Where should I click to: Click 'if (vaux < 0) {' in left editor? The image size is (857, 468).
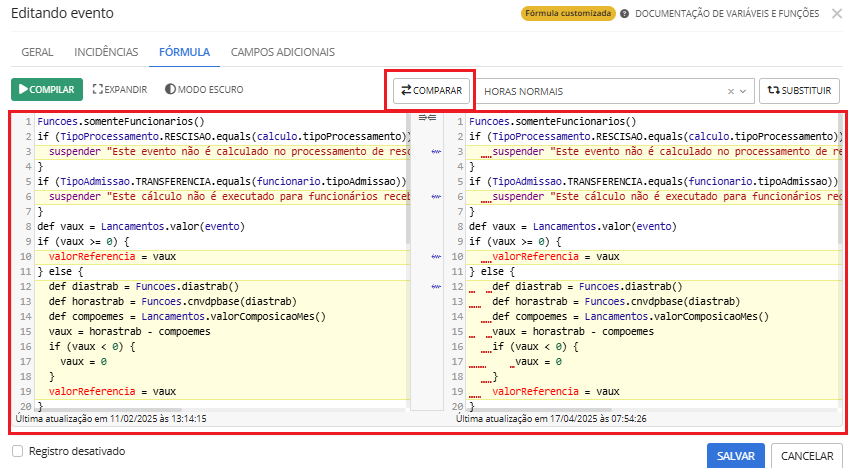point(92,347)
